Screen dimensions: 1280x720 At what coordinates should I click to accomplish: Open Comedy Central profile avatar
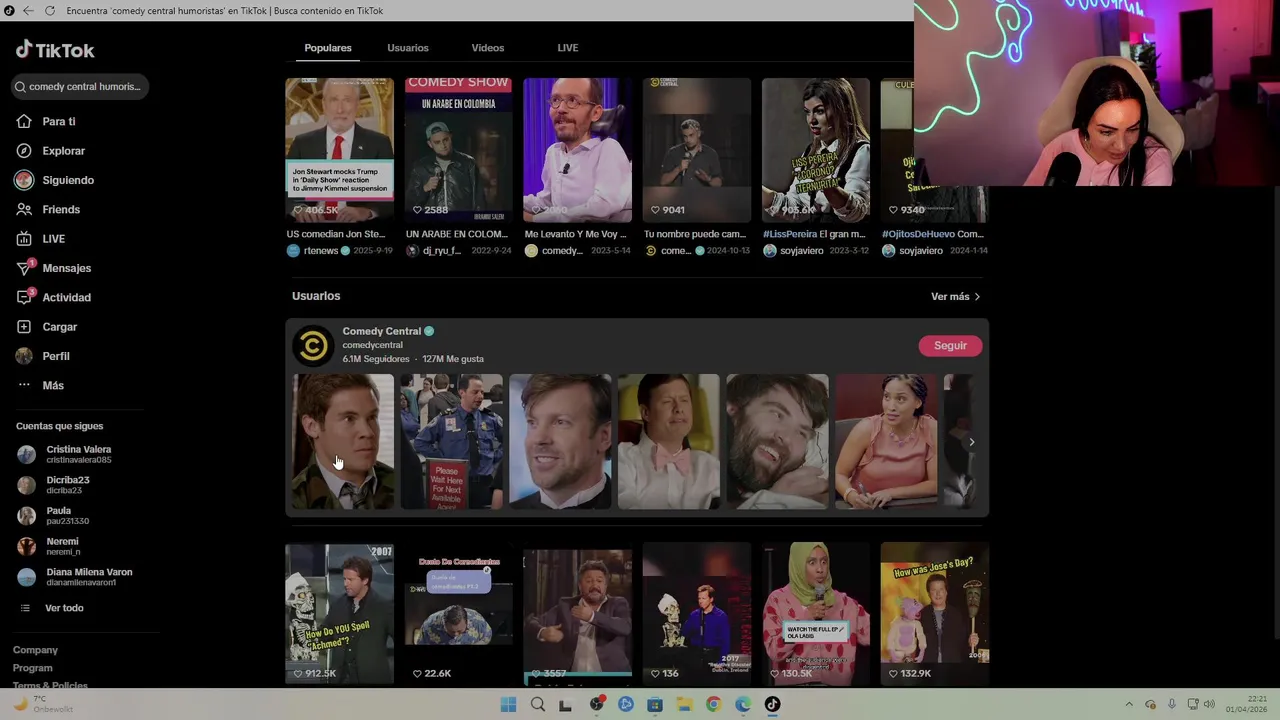313,345
